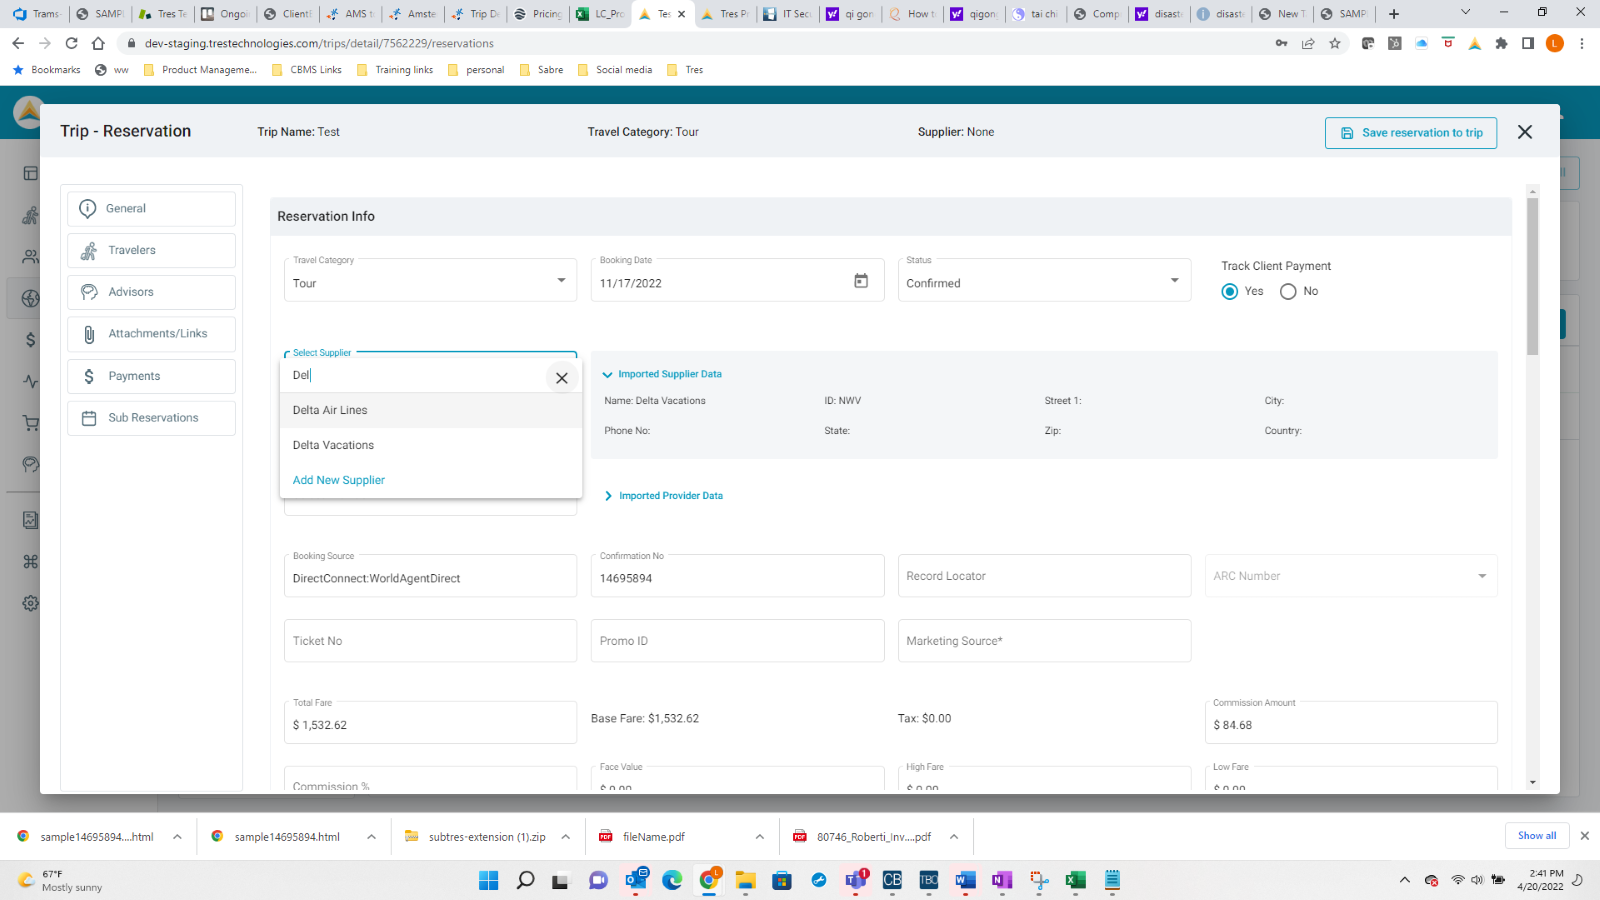The width and height of the screenshot is (1600, 900).
Task: Open the CBMS Links bookmark folder
Action: 307,70
